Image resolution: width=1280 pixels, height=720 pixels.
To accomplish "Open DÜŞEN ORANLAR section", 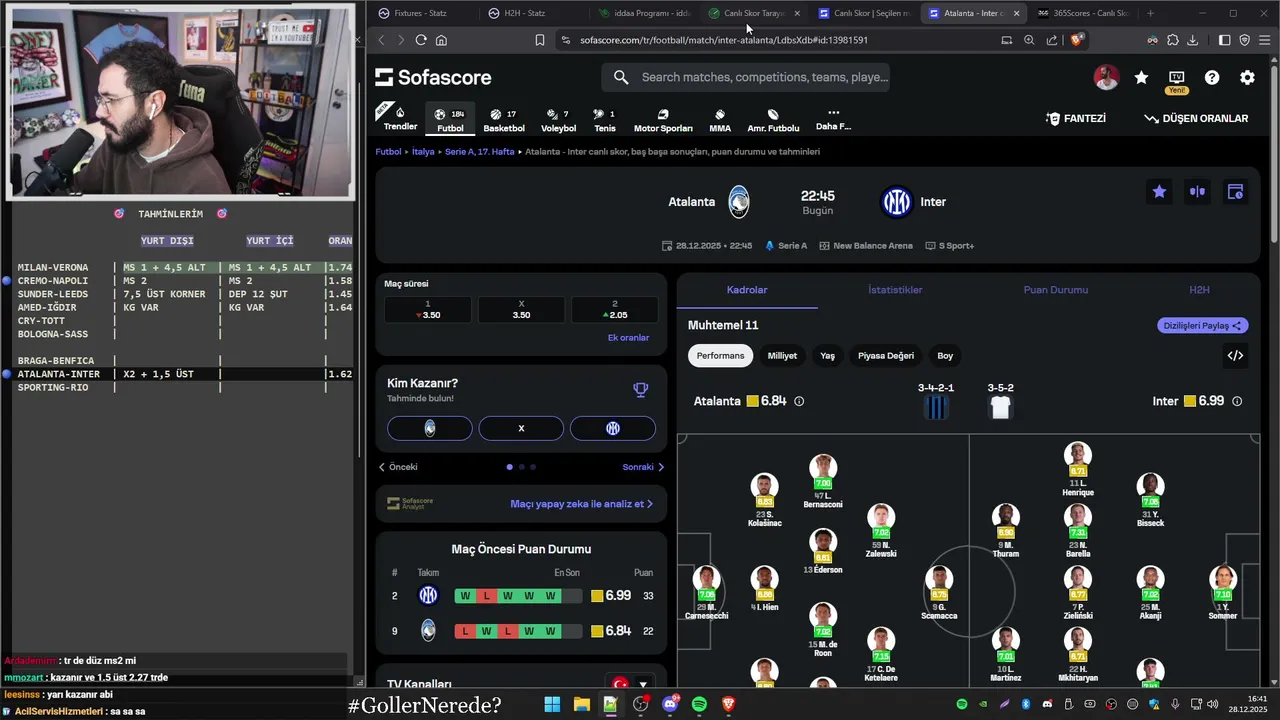I will point(1196,118).
